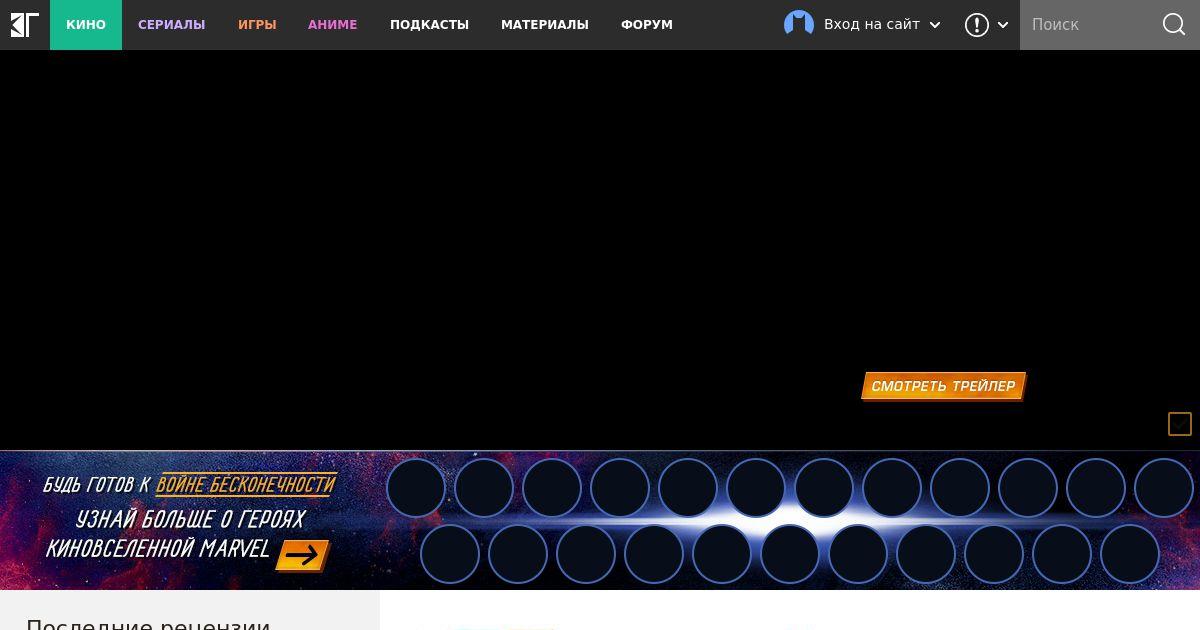Open the МАТЕРИАЛЫ menu item

545,25
